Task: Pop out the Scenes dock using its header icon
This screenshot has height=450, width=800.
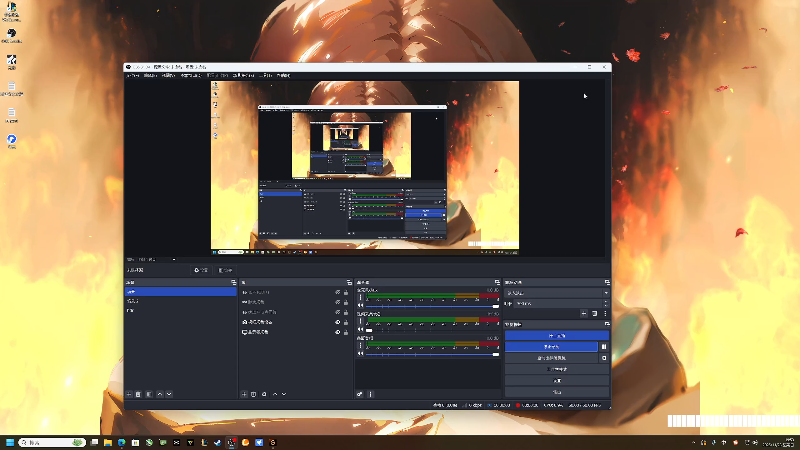Action: (x=234, y=282)
